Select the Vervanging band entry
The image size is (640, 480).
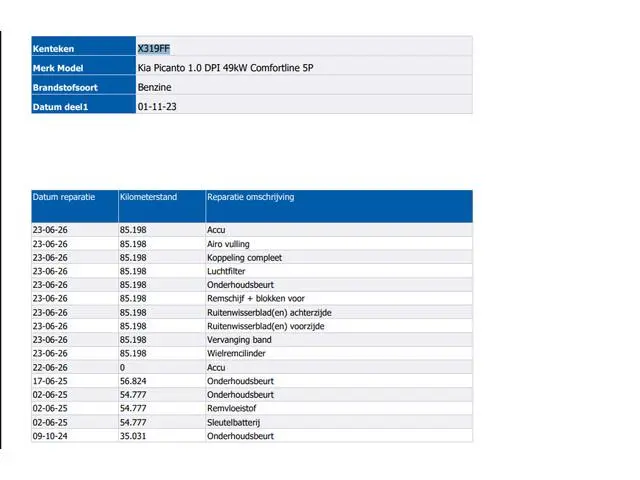[239, 340]
